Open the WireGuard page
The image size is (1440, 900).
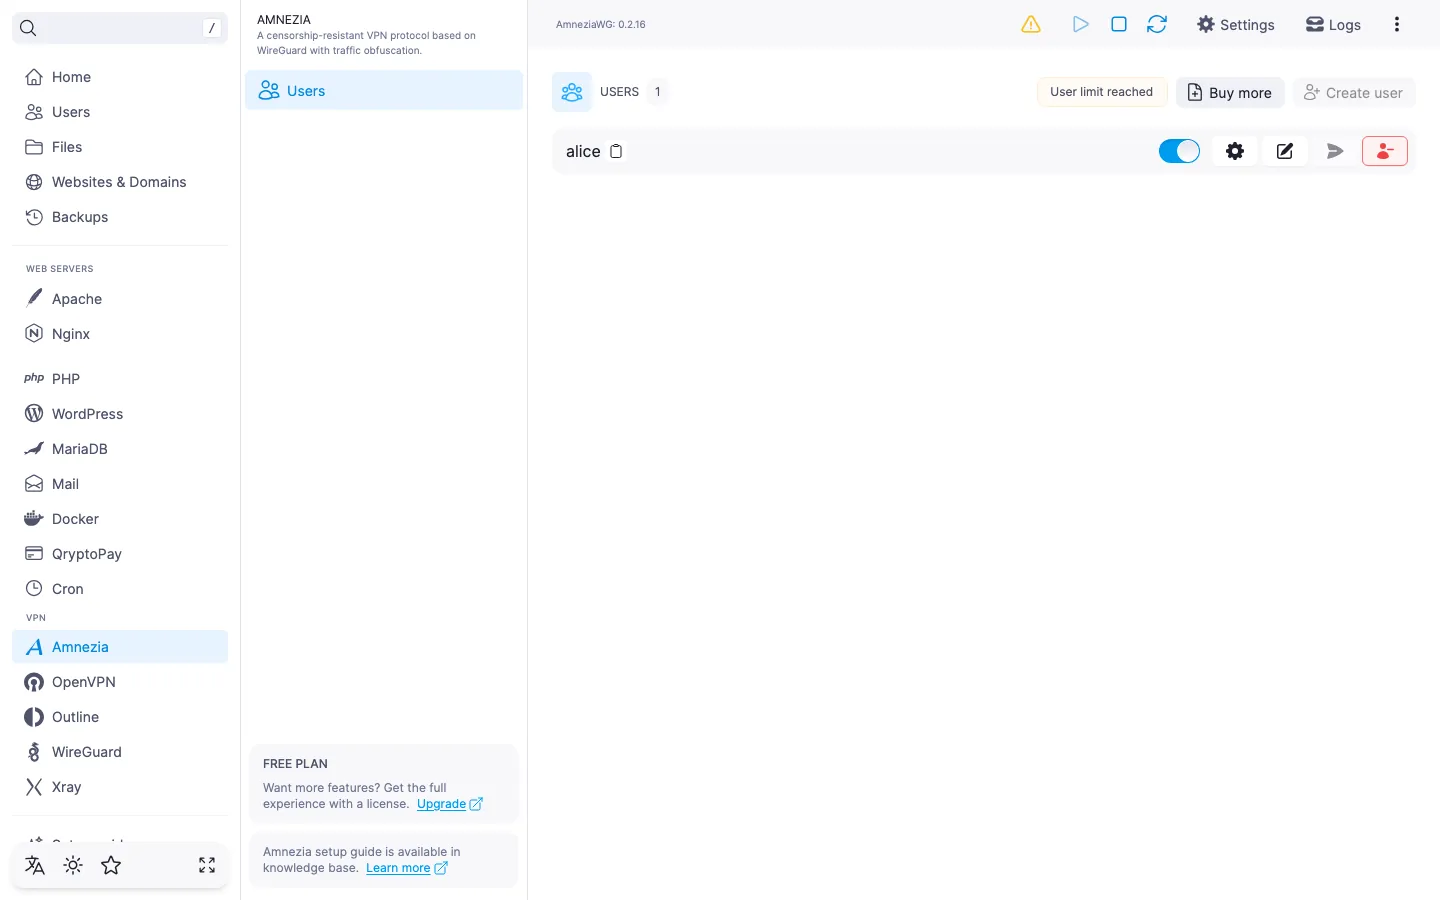coord(120,752)
